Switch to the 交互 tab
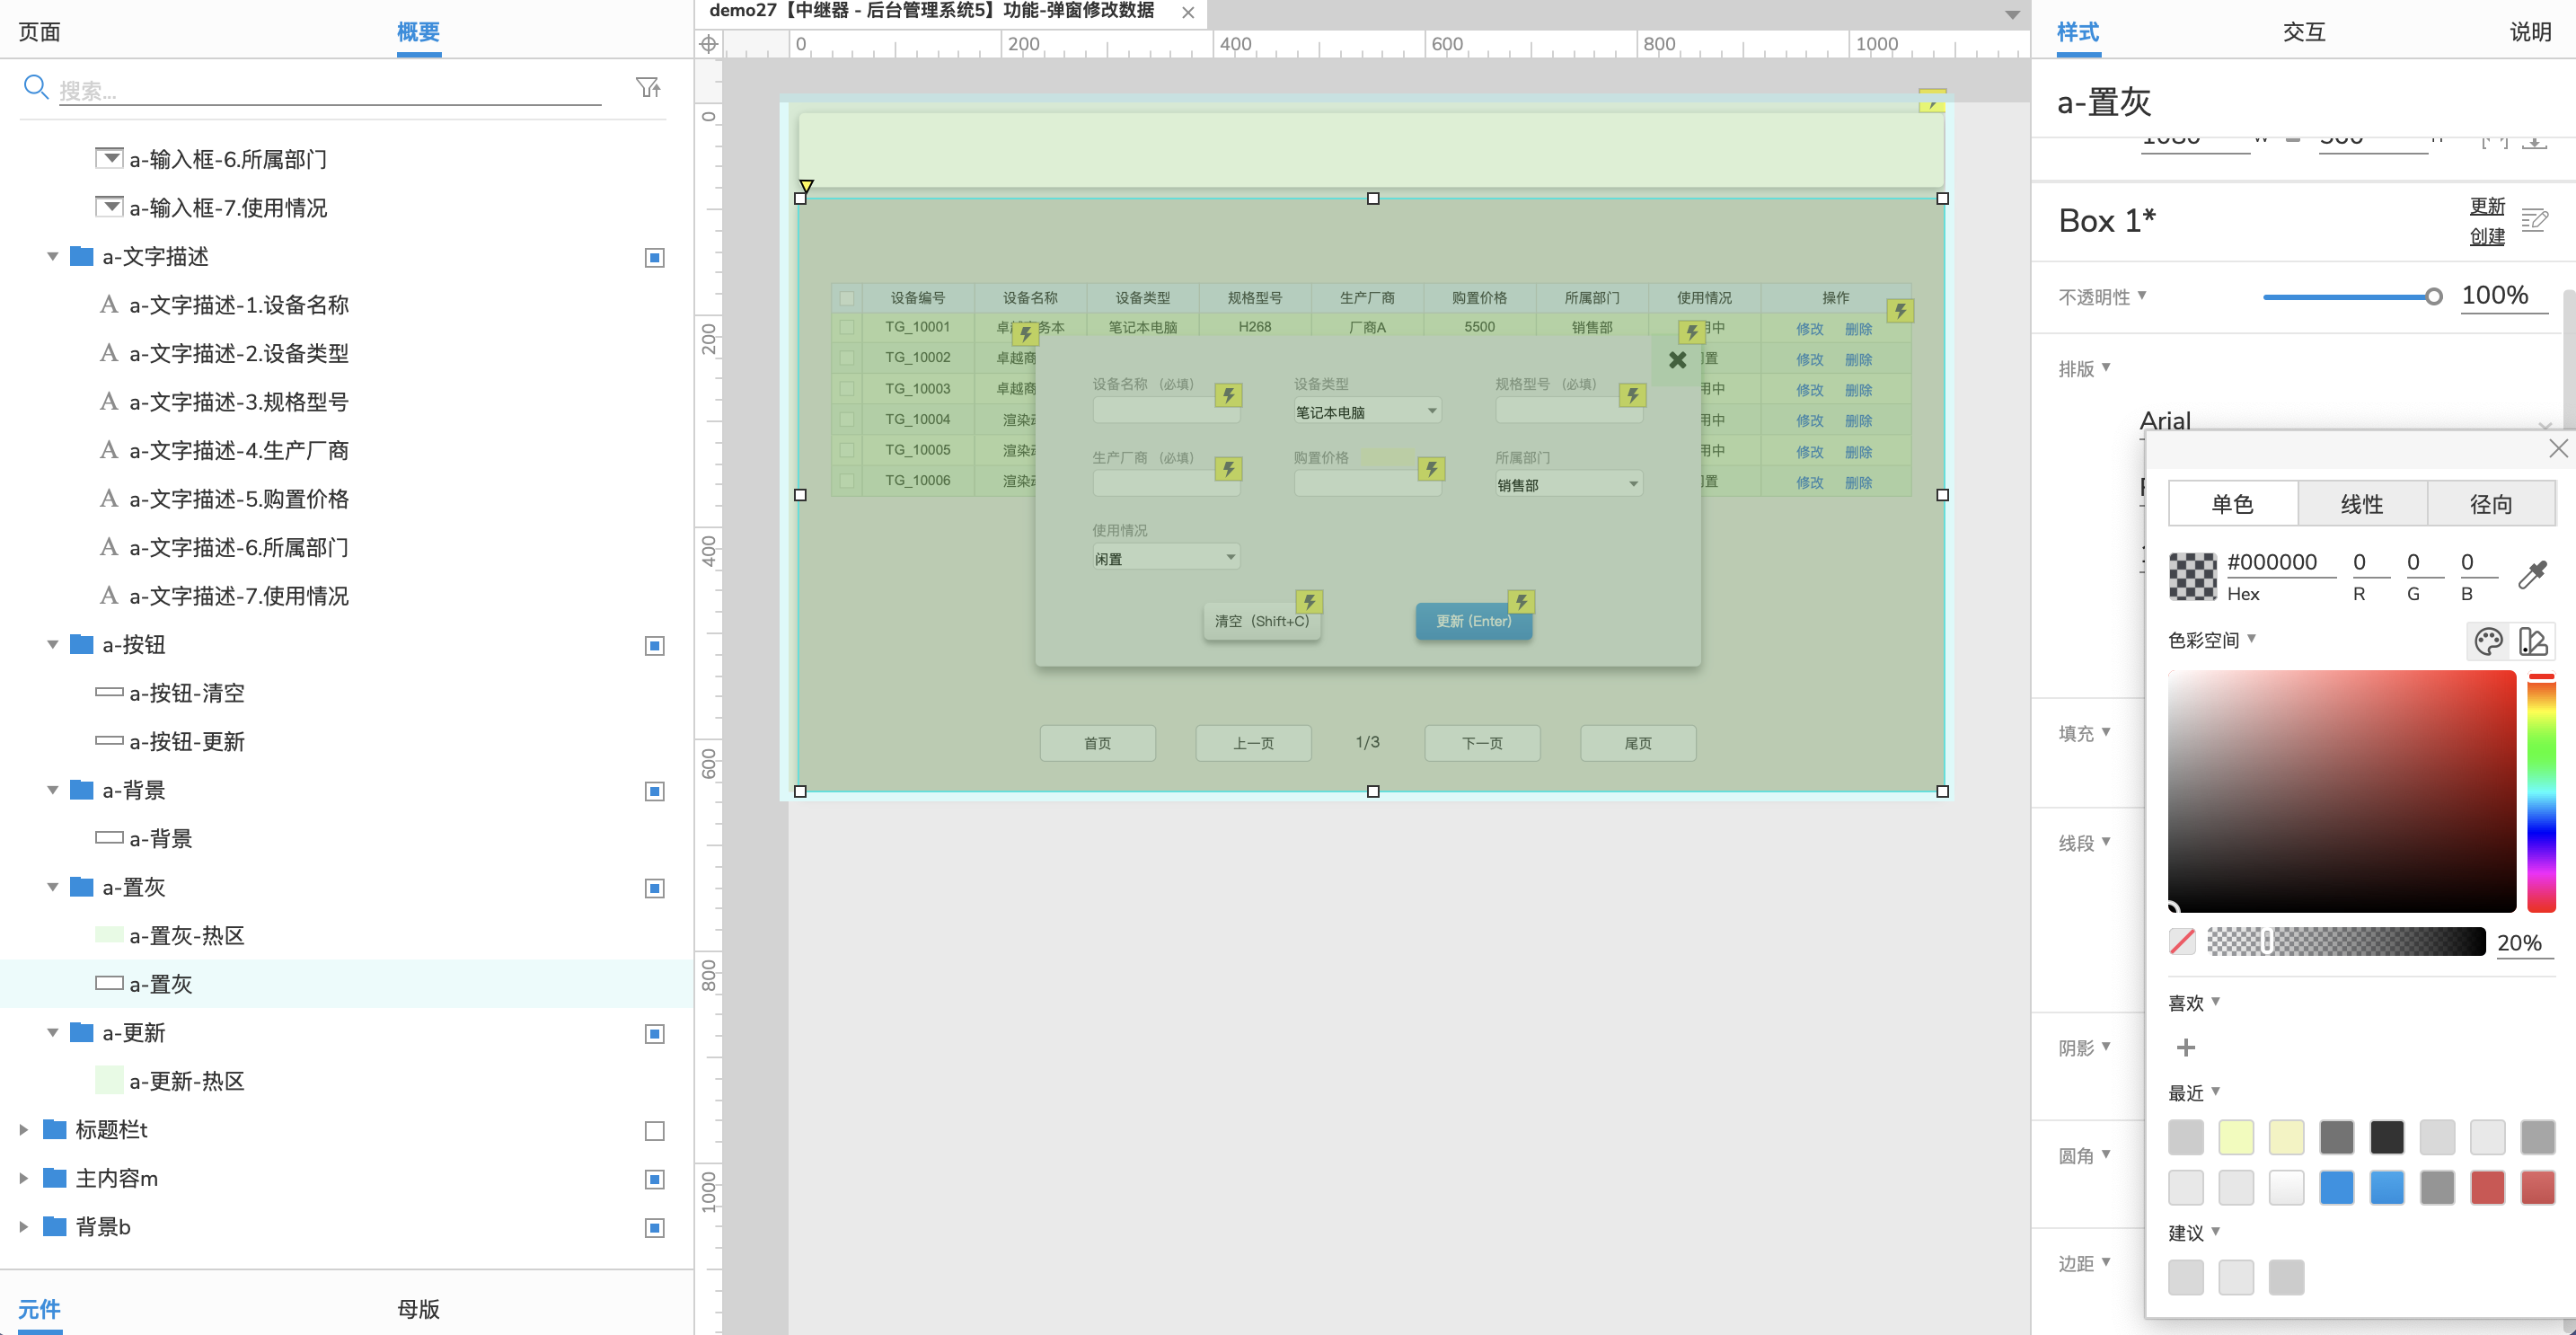The image size is (2576, 1335). tap(2304, 32)
